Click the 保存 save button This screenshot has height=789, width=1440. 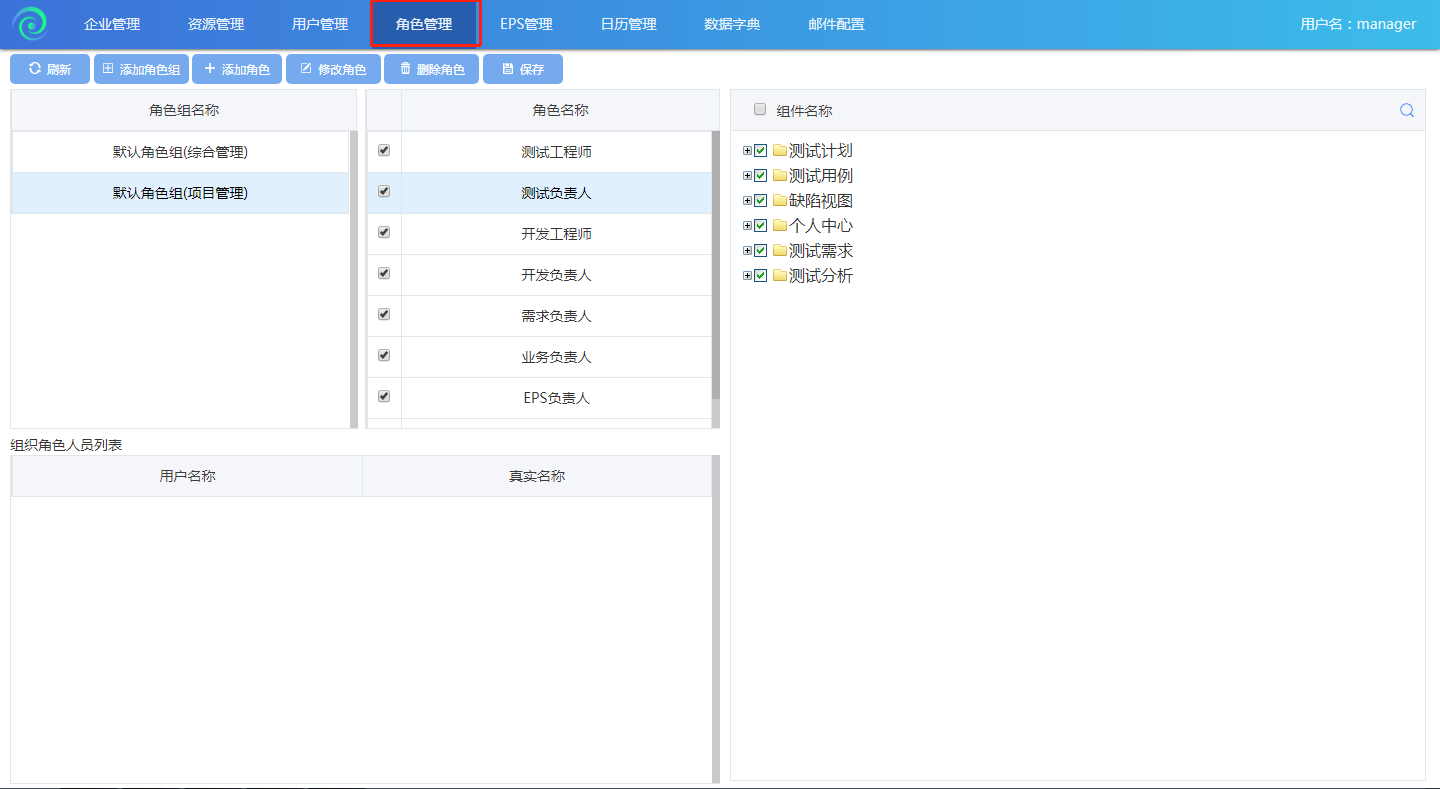tap(522, 69)
